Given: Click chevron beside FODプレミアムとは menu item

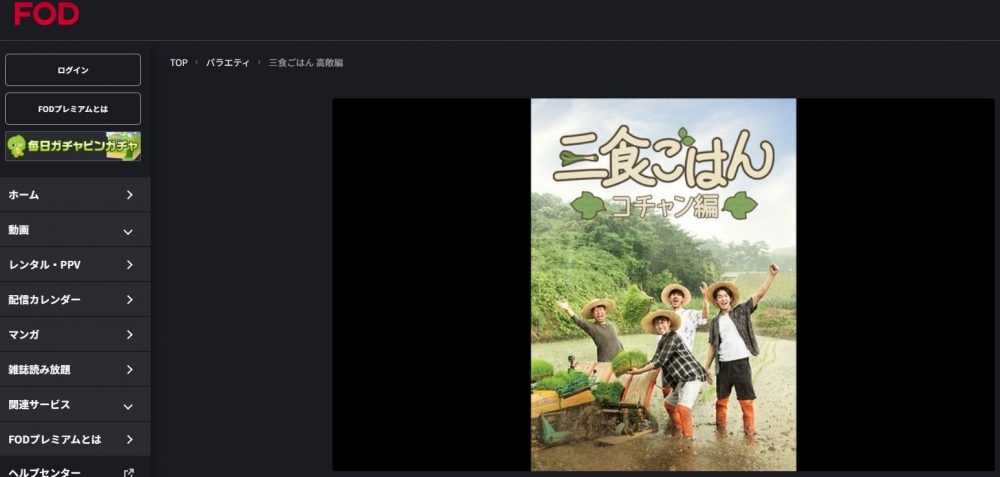Looking at the screenshot, I should coord(129,439).
